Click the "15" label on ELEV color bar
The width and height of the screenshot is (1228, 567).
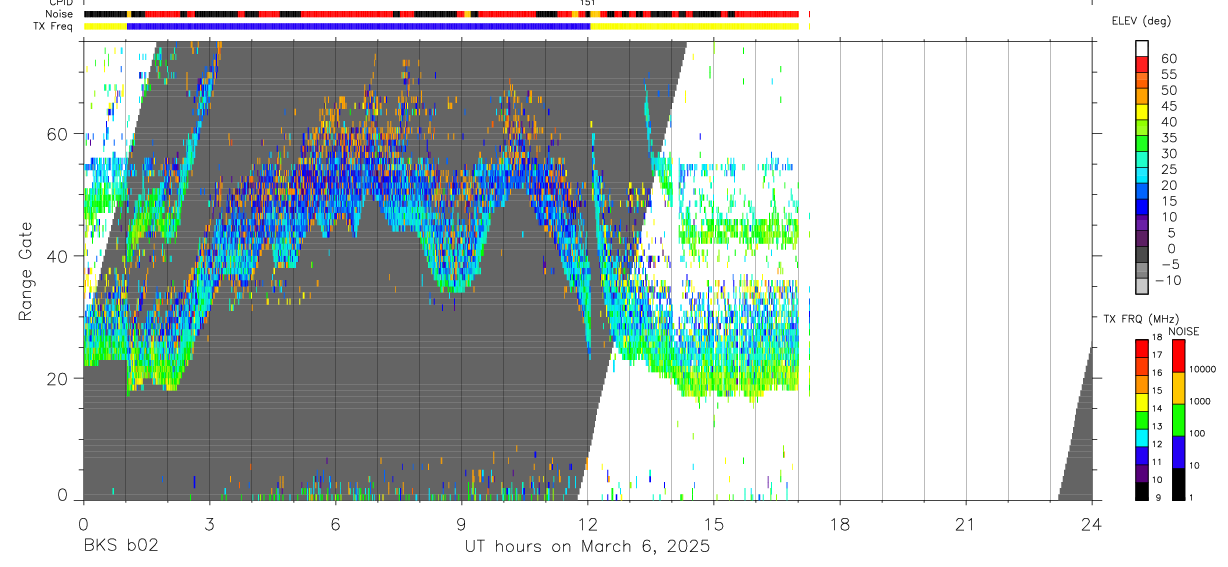pos(1168,202)
